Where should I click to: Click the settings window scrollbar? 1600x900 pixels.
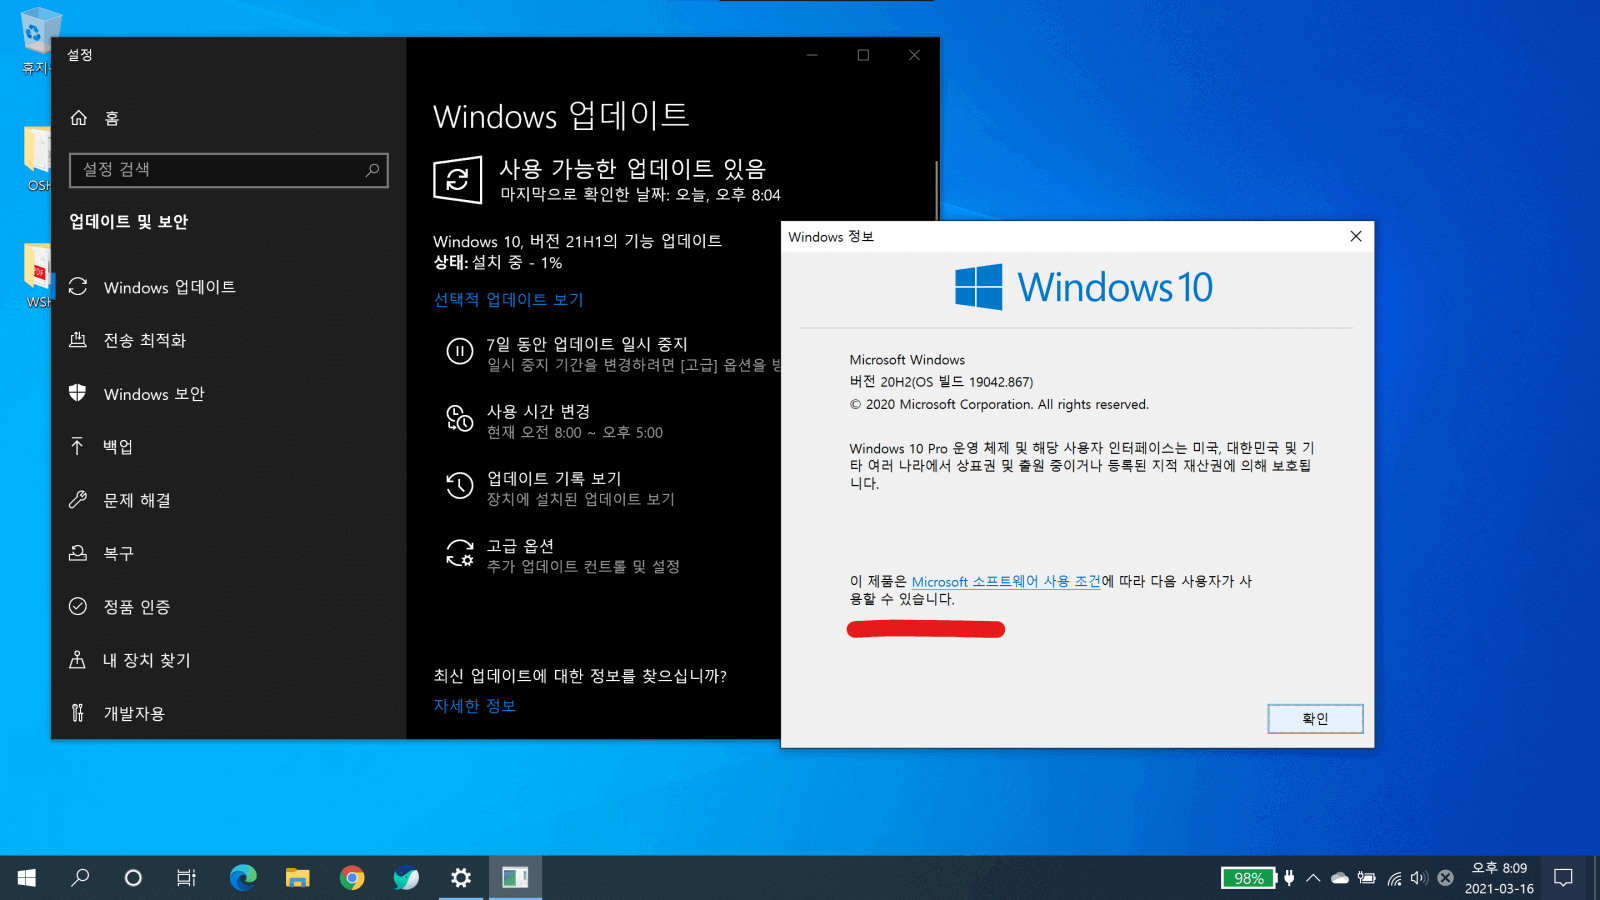tap(936, 190)
